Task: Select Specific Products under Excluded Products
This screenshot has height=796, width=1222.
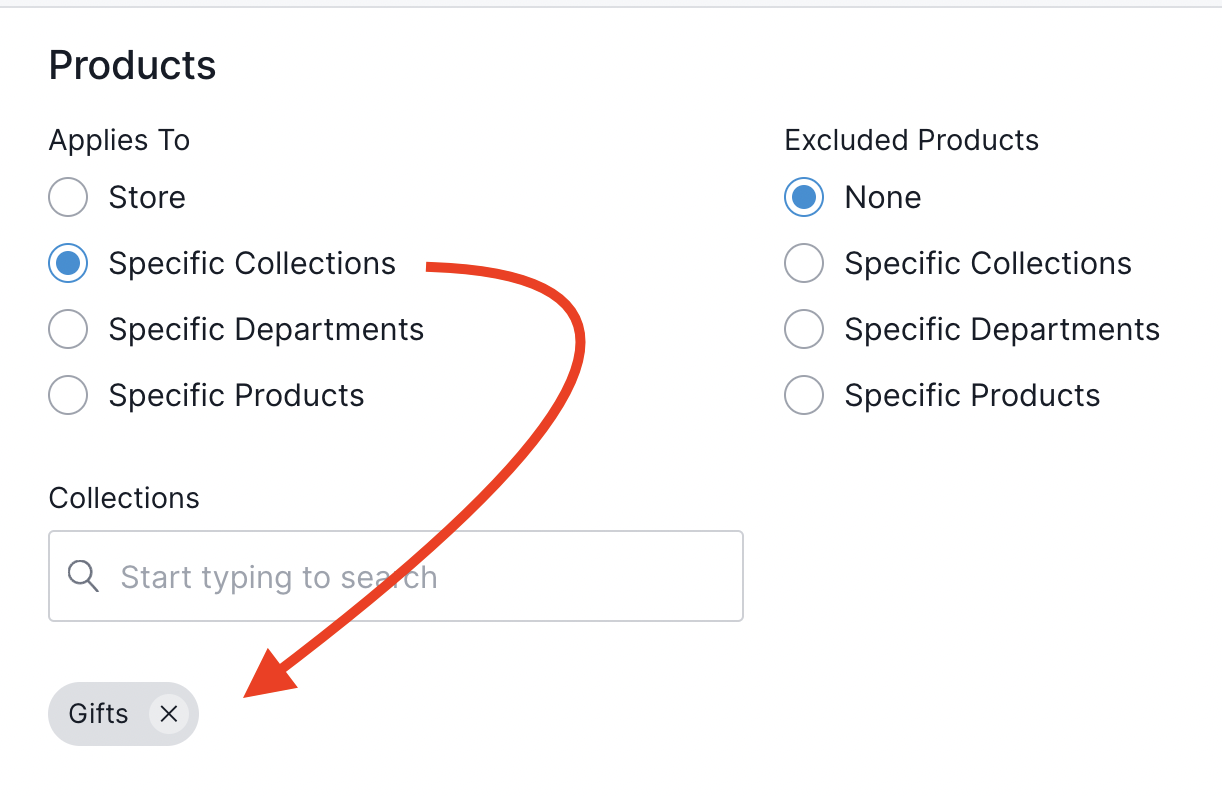Action: [x=803, y=395]
